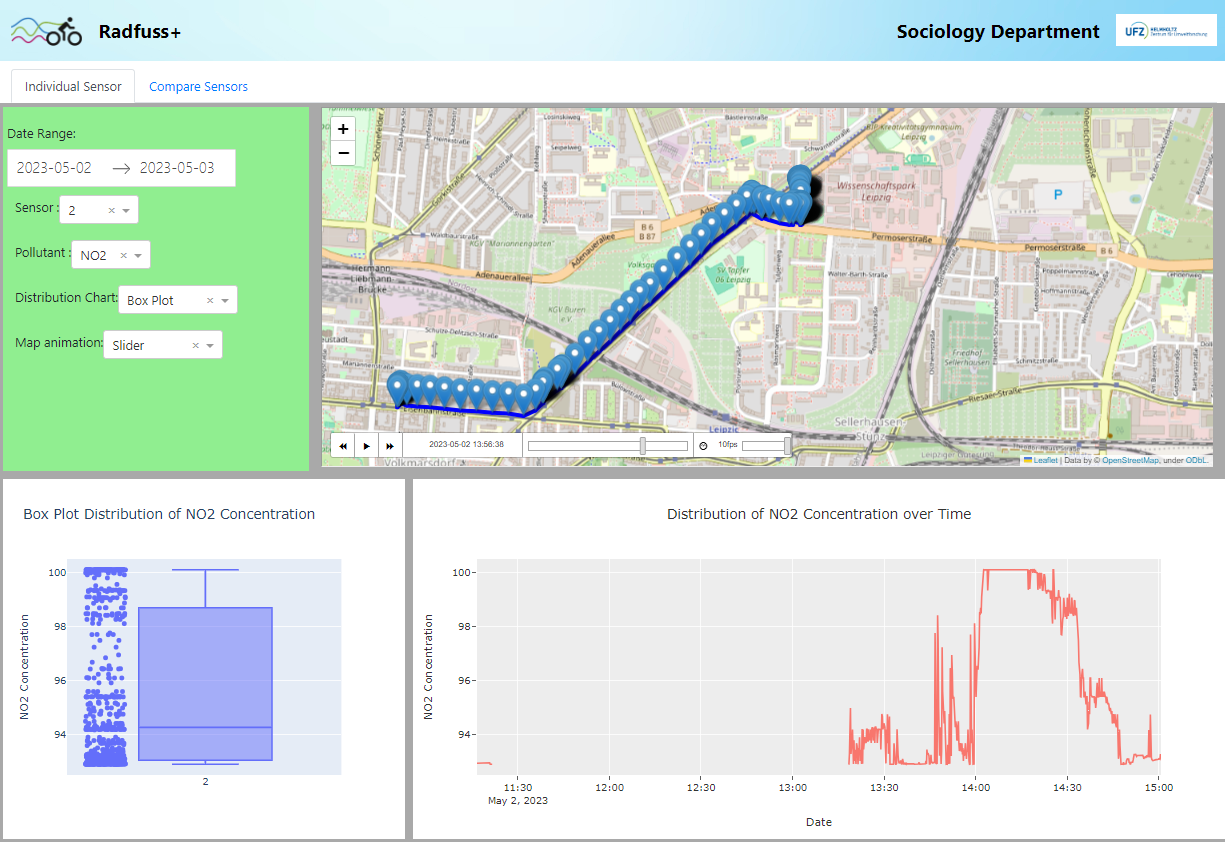
Task: Open the Leaflet attribution link
Action: click(1040, 460)
